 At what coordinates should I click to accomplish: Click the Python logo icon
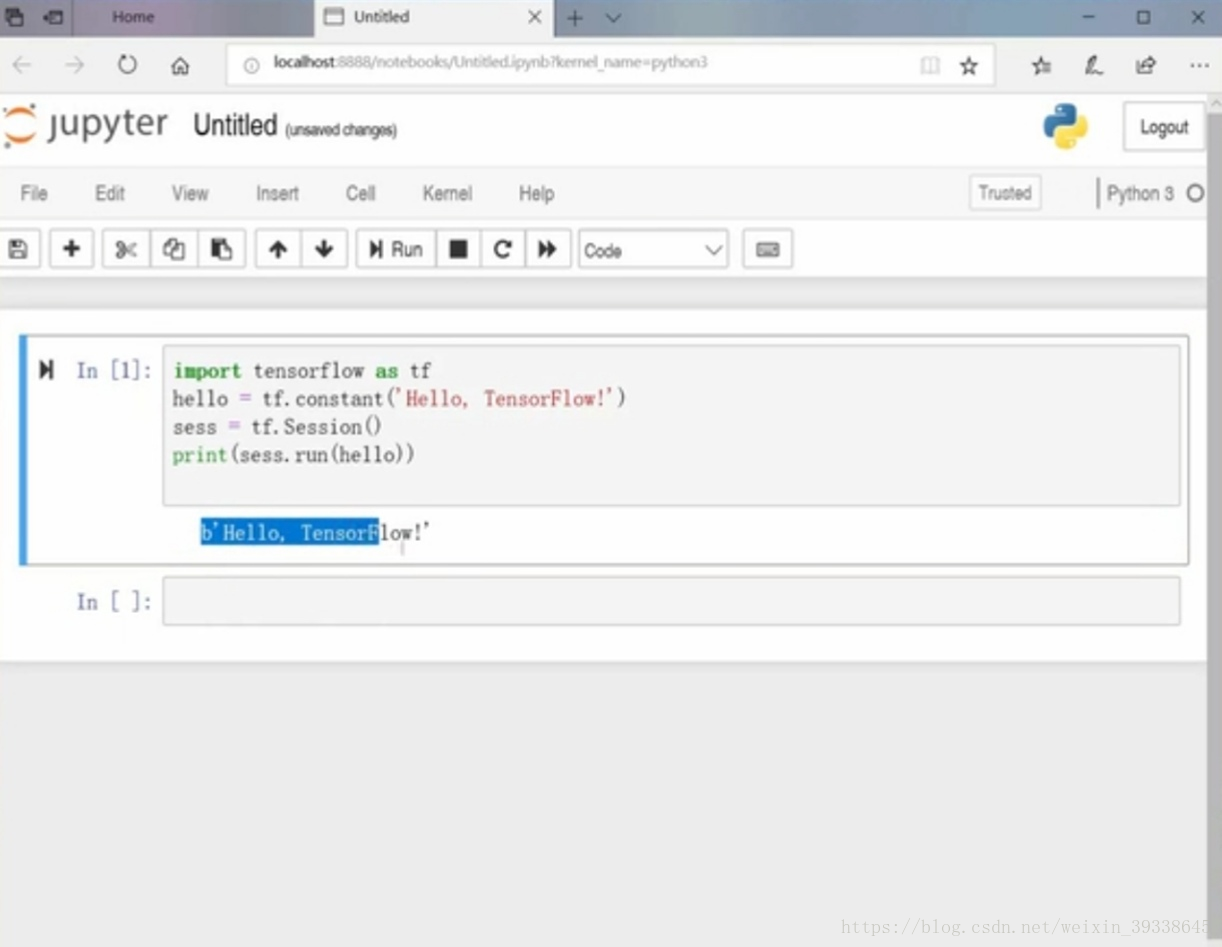tap(1065, 127)
